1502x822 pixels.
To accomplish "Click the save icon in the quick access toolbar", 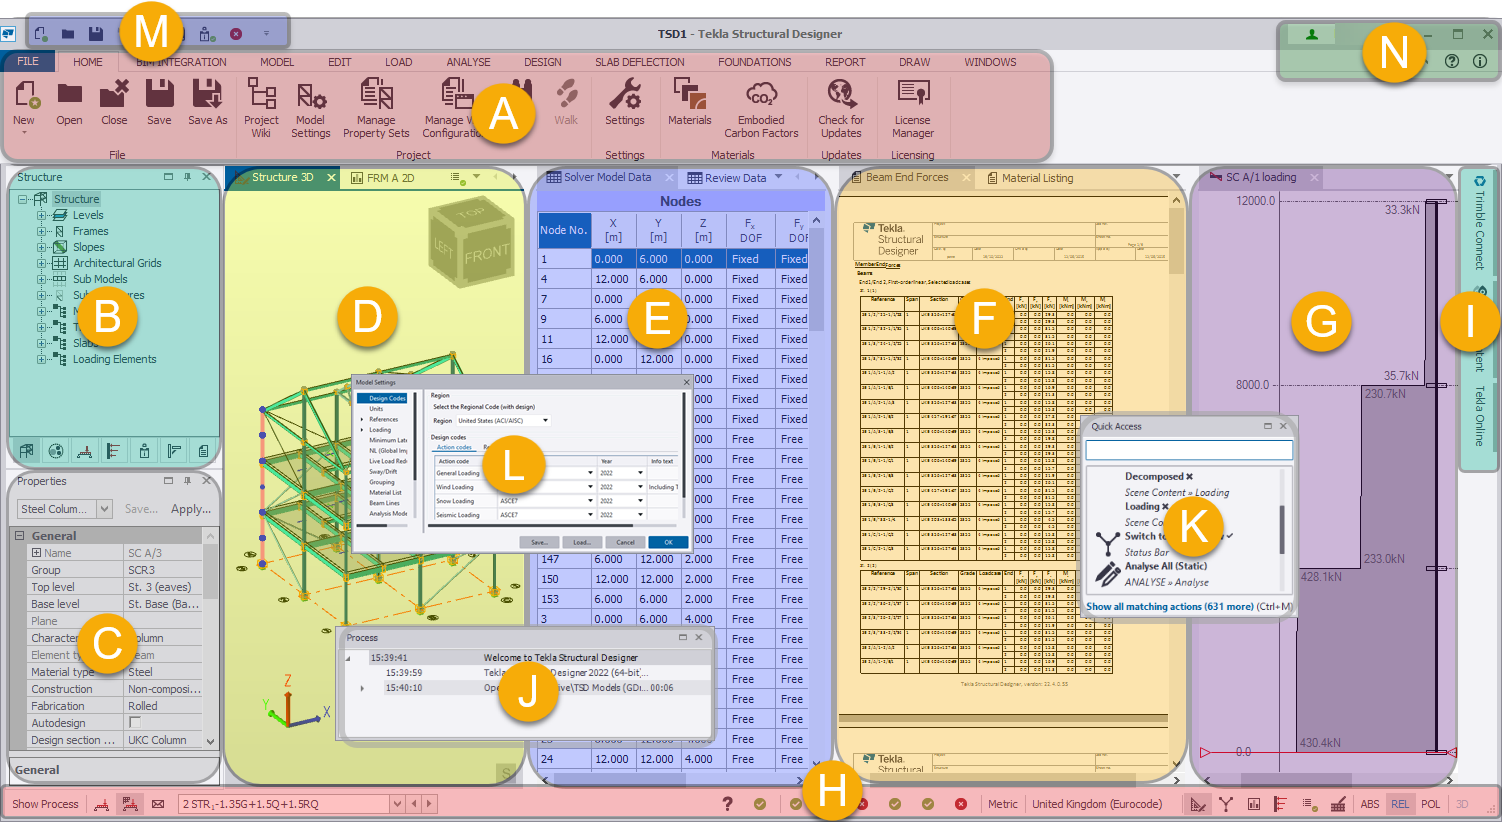I will coord(96,34).
